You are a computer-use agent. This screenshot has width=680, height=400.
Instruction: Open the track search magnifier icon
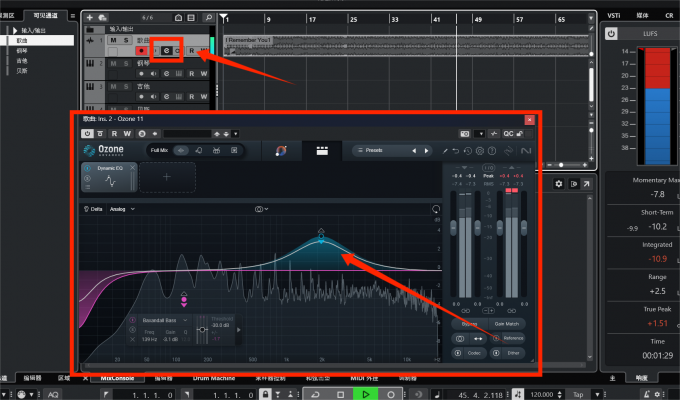click(x=209, y=17)
